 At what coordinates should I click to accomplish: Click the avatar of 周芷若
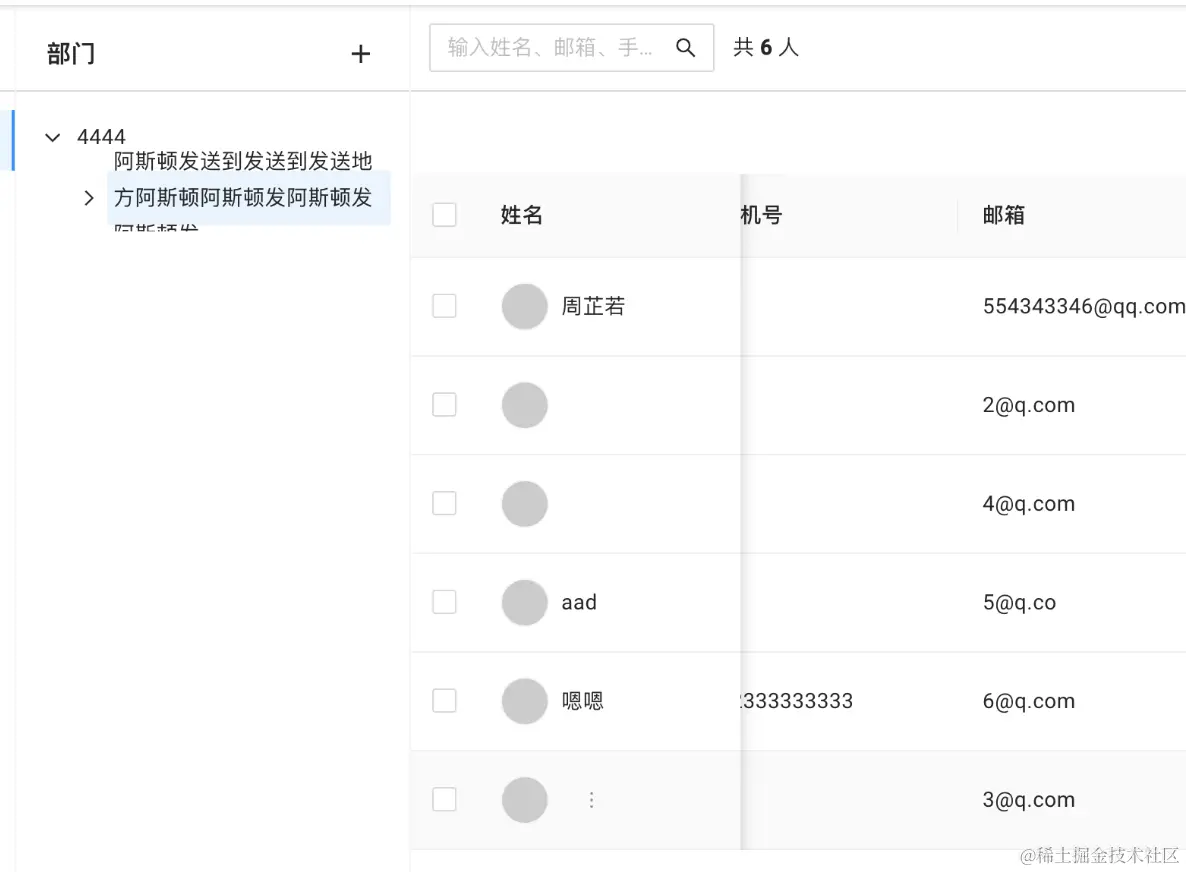(524, 306)
